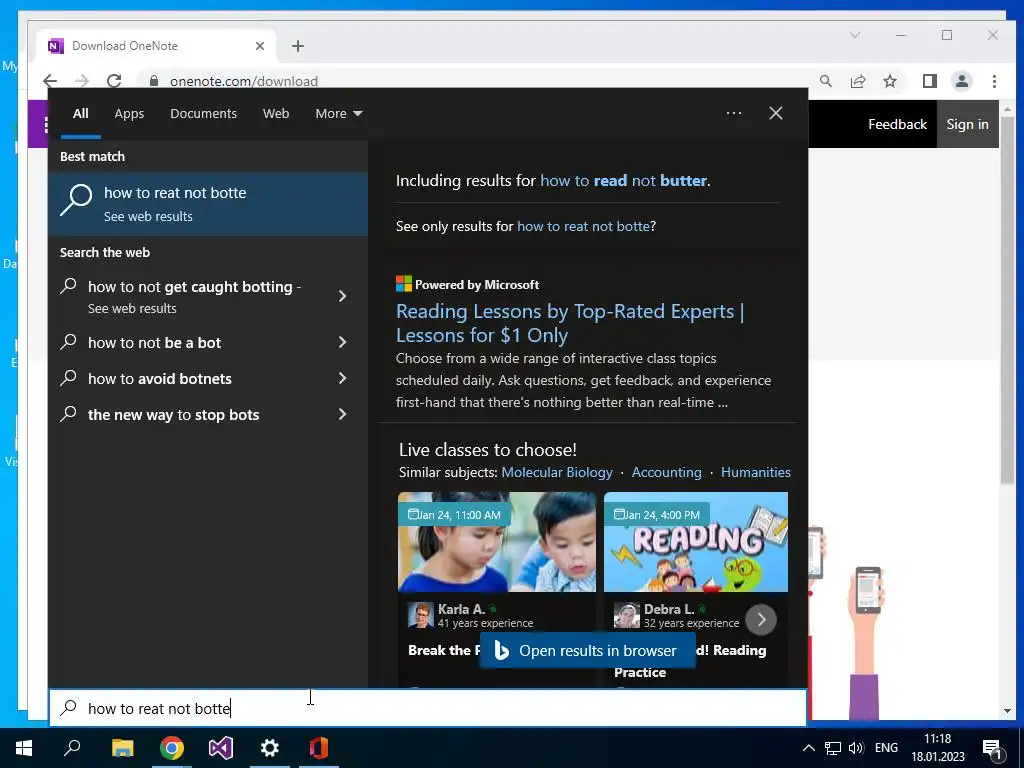Select suggestion 'how to avoid botnets'

click(160, 379)
